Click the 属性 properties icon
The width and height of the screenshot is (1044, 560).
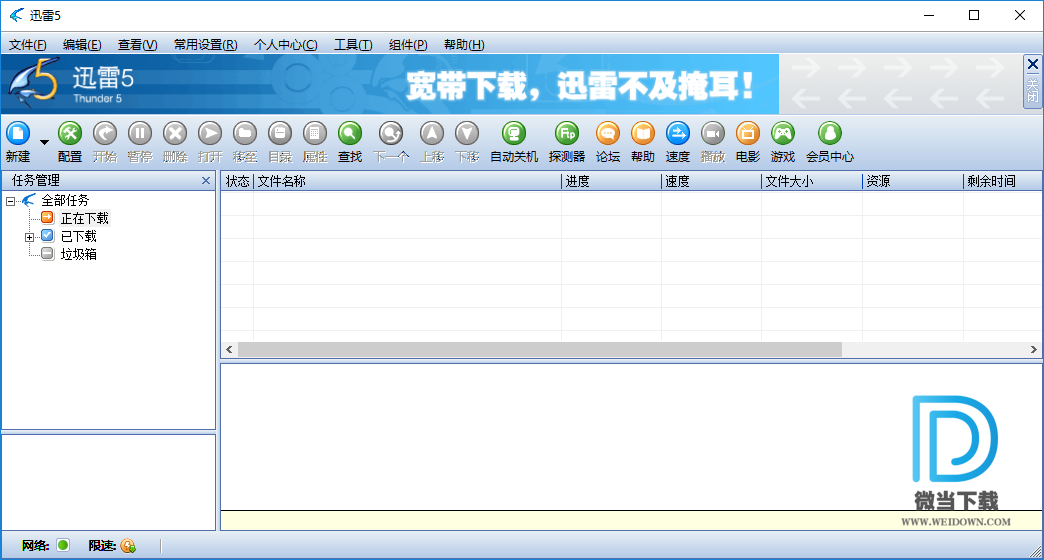315,134
